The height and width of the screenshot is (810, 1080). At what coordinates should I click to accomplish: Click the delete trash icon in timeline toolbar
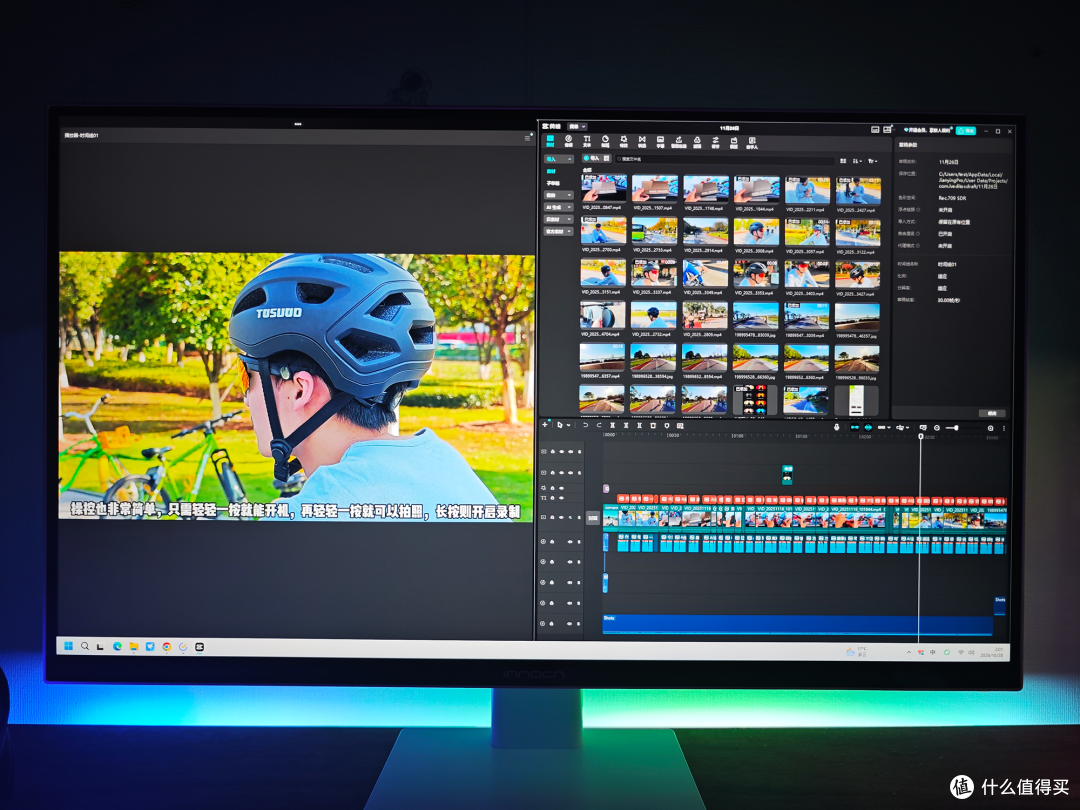653,426
